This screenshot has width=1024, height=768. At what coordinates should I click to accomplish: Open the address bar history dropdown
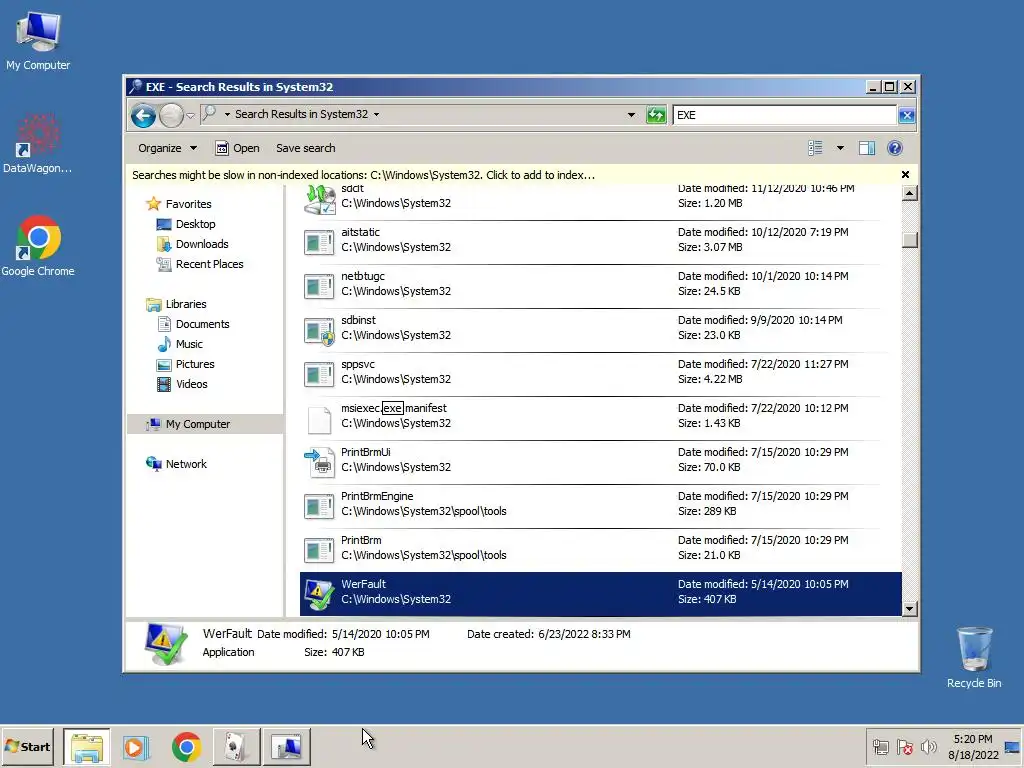click(x=631, y=115)
